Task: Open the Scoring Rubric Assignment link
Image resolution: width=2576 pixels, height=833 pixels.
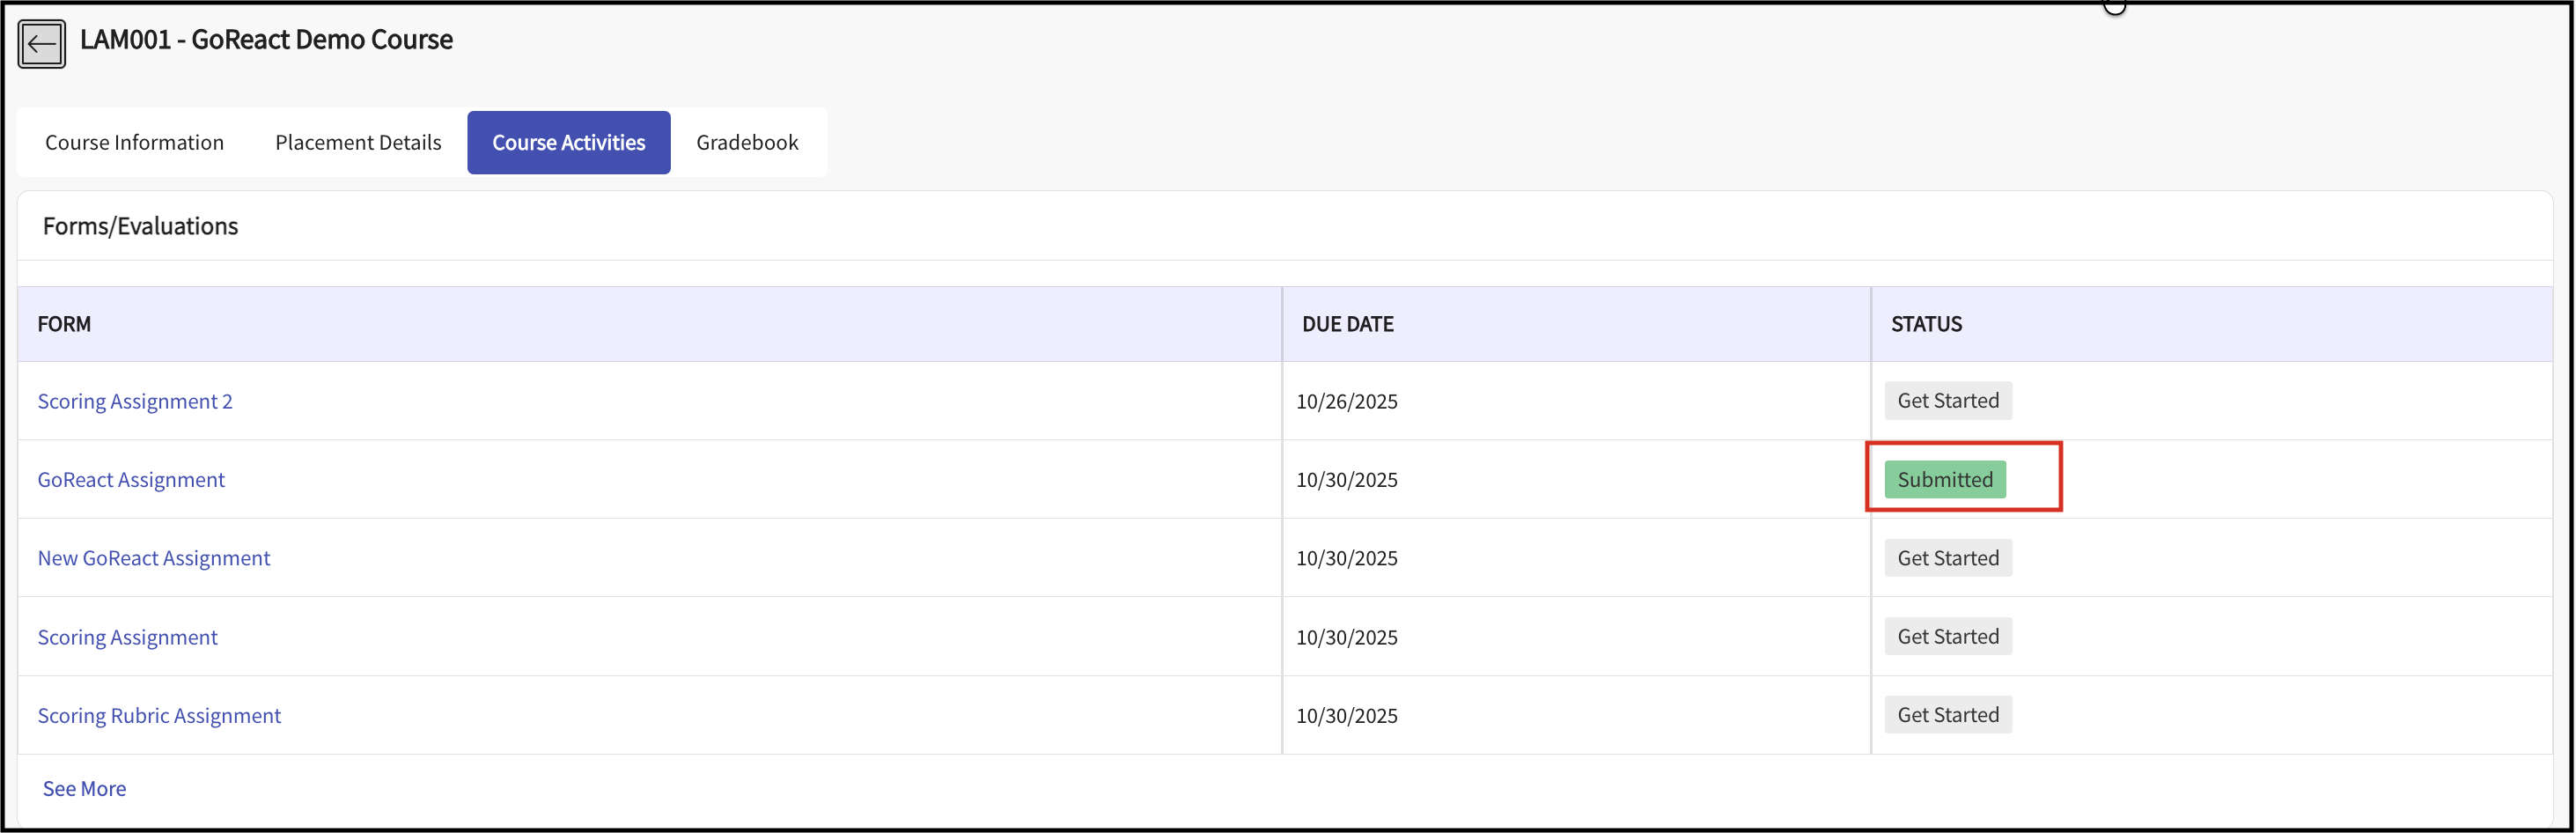Action: click(x=159, y=716)
